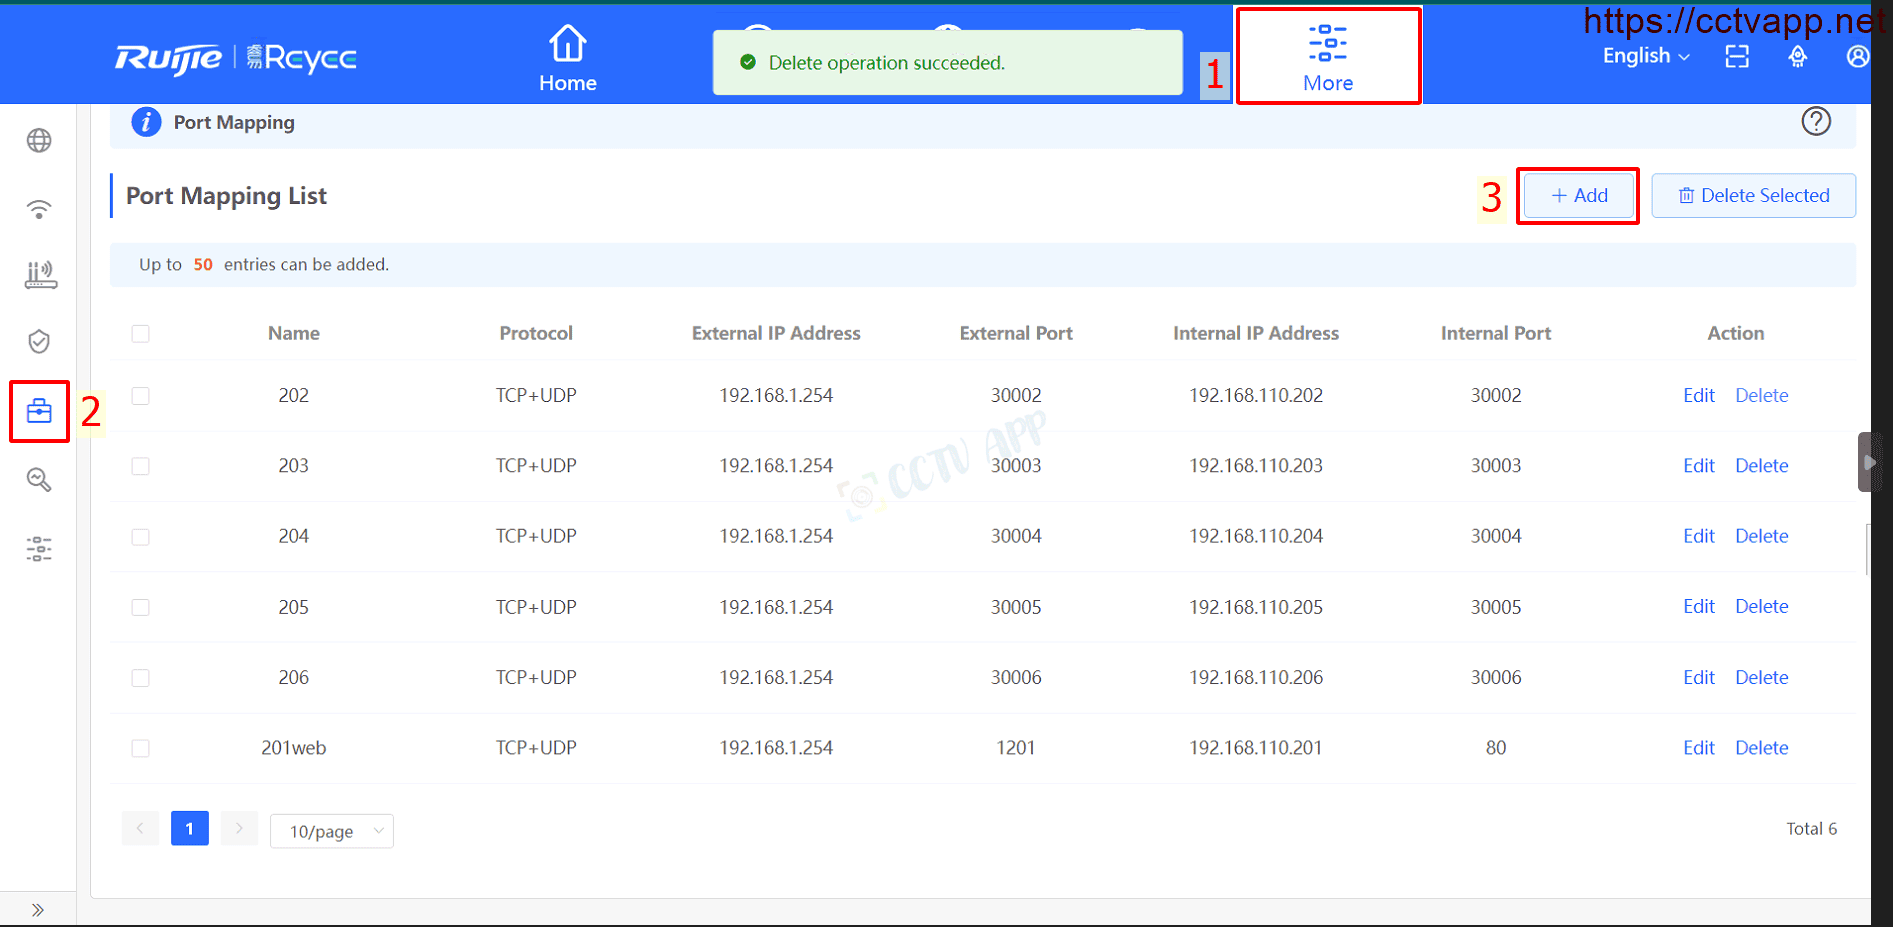Expand the left sidebar with double chevron
This screenshot has height=927, width=1893.
tap(38, 910)
